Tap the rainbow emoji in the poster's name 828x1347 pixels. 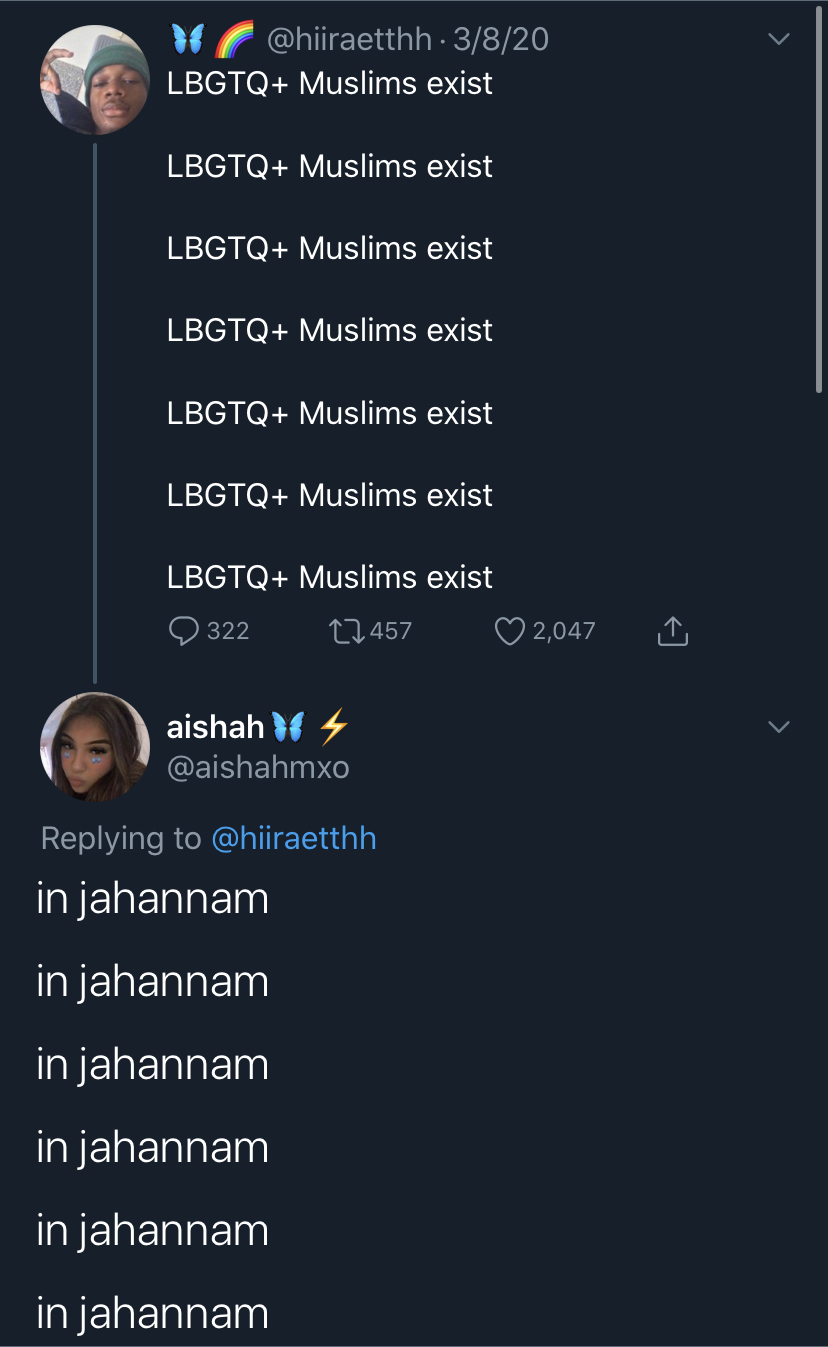tap(235, 39)
